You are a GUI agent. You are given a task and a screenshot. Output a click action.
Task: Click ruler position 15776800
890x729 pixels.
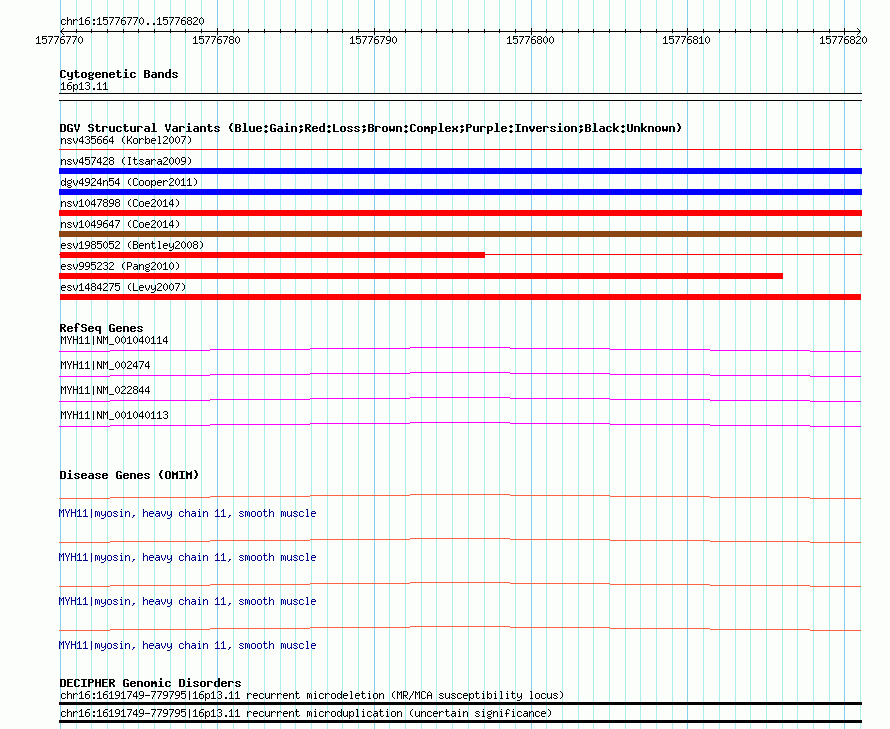[530, 40]
